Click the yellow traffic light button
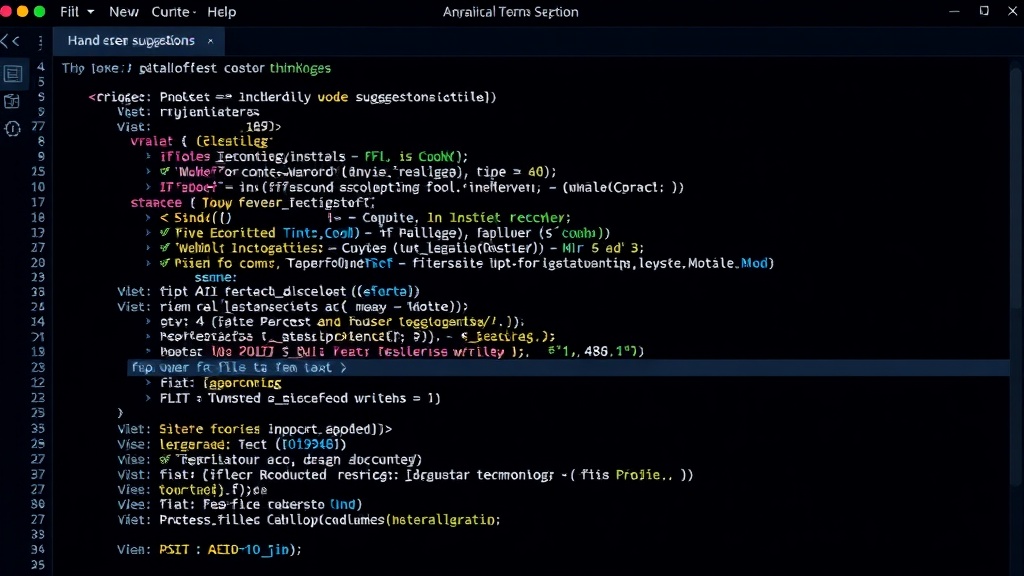 point(22,11)
